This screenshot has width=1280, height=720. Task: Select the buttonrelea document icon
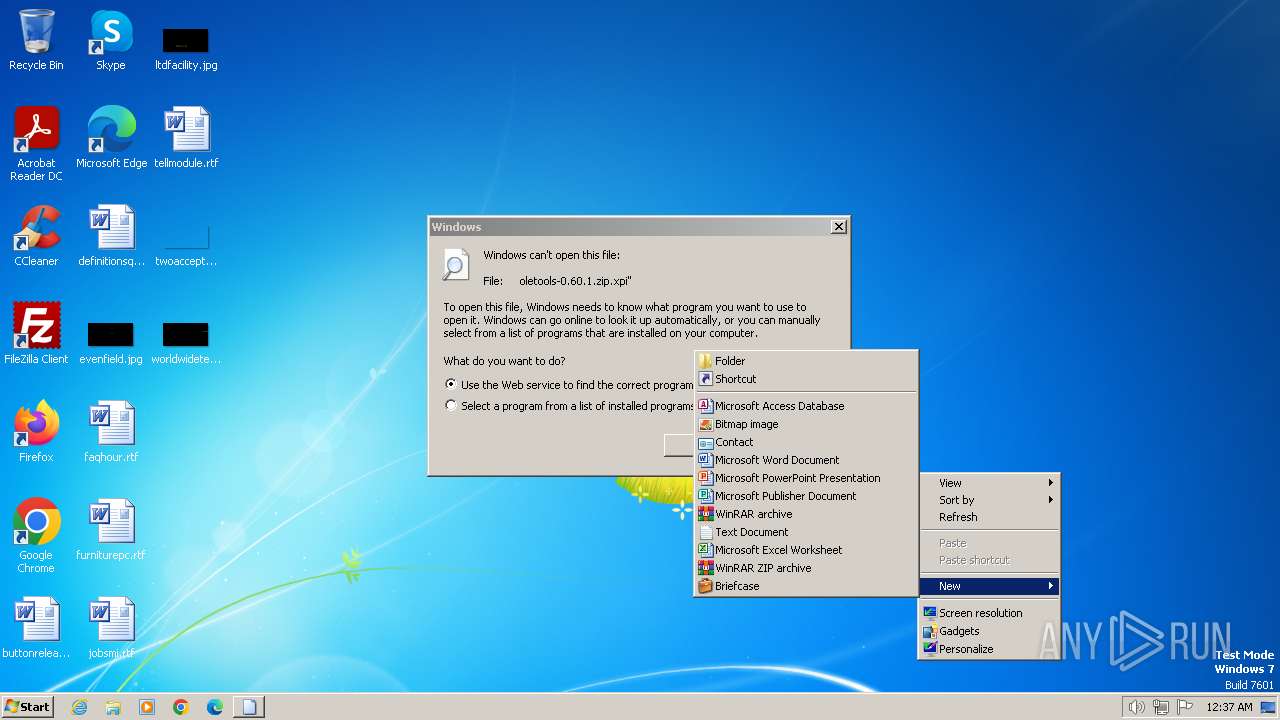36,627
